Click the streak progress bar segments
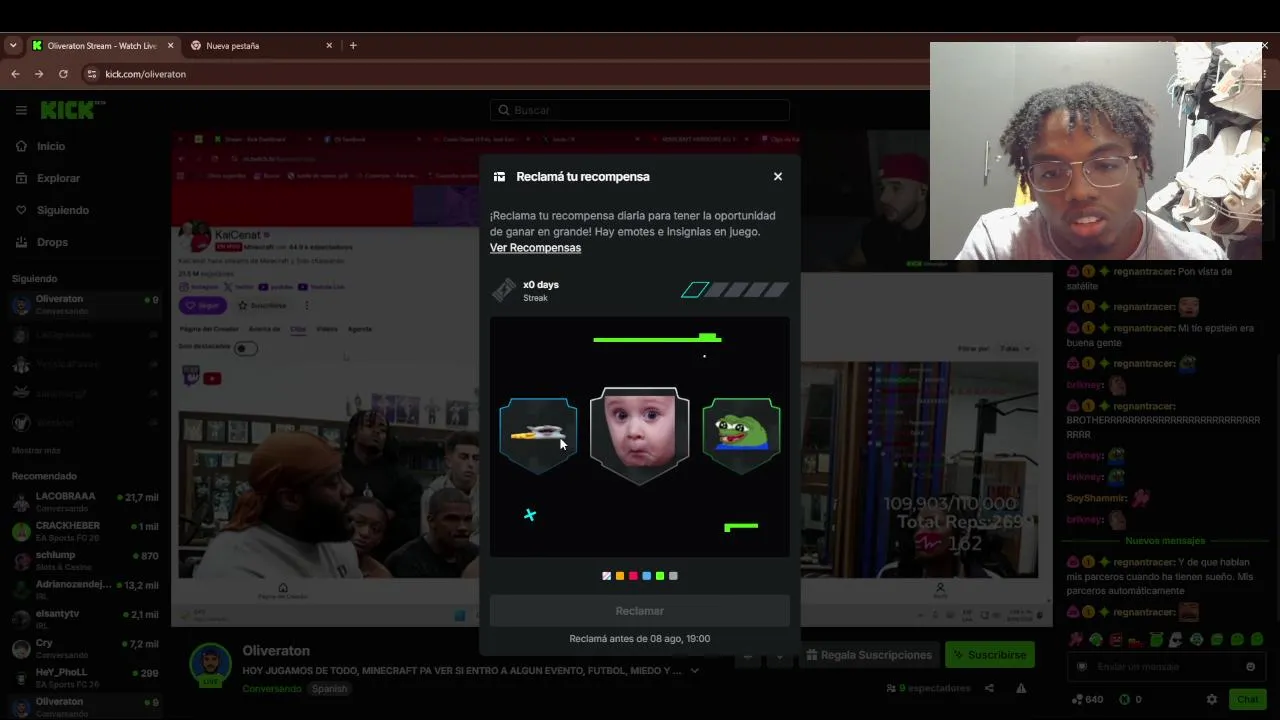This screenshot has height=720, width=1280. click(735, 290)
